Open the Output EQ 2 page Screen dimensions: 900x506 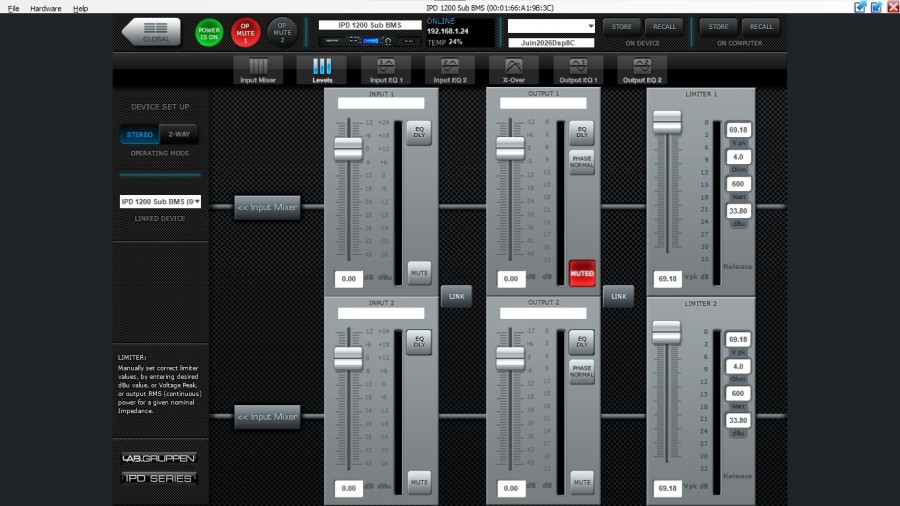click(642, 71)
